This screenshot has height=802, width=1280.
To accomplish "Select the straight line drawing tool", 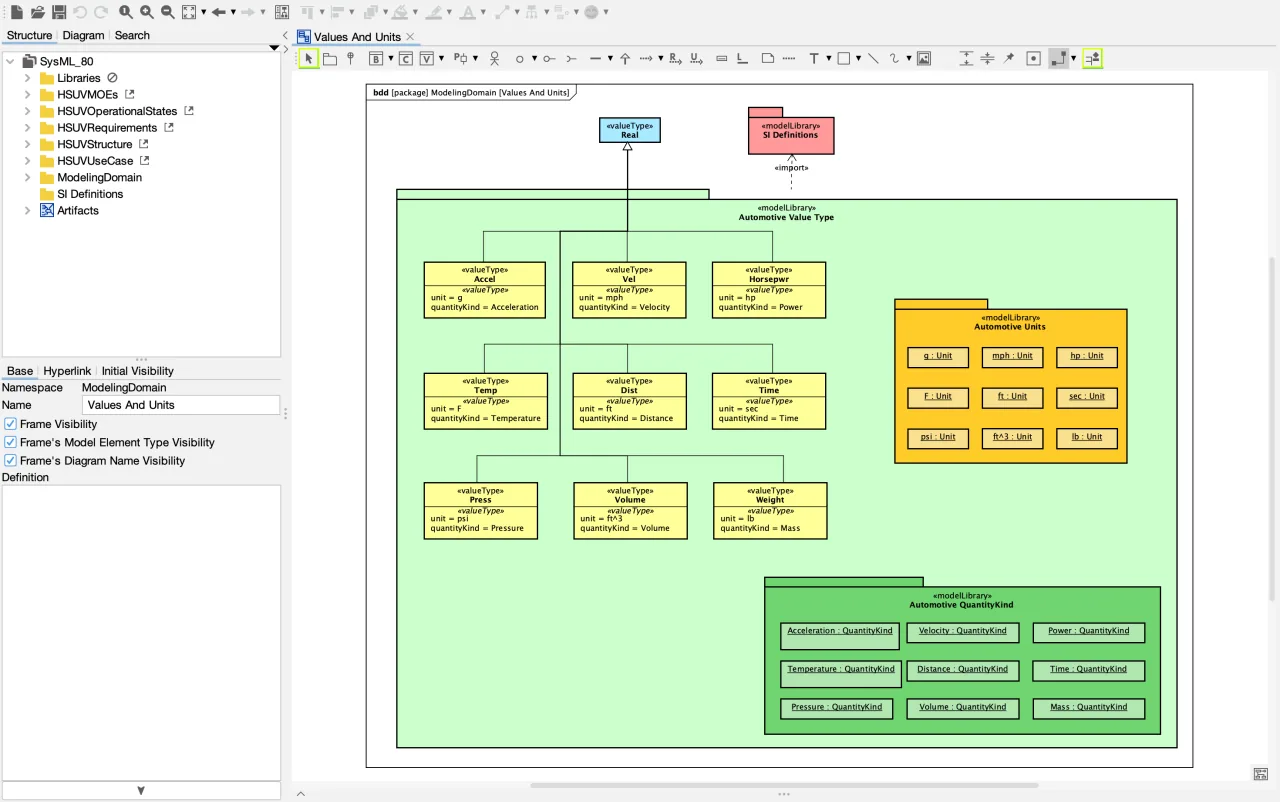I will coord(873,59).
